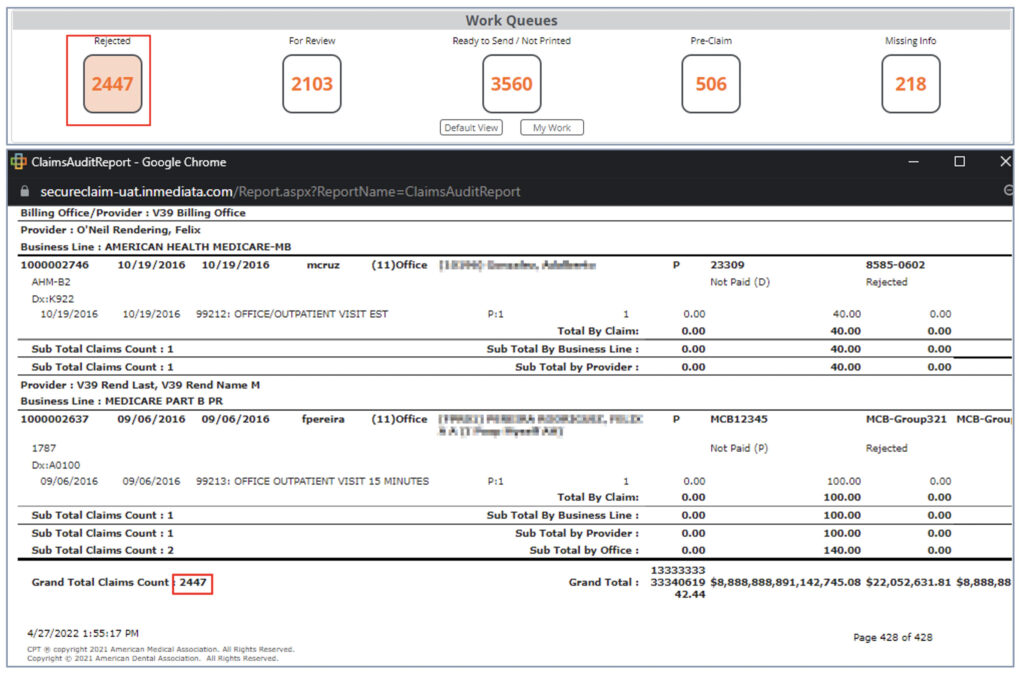Click claim number 1000002637

[54, 419]
